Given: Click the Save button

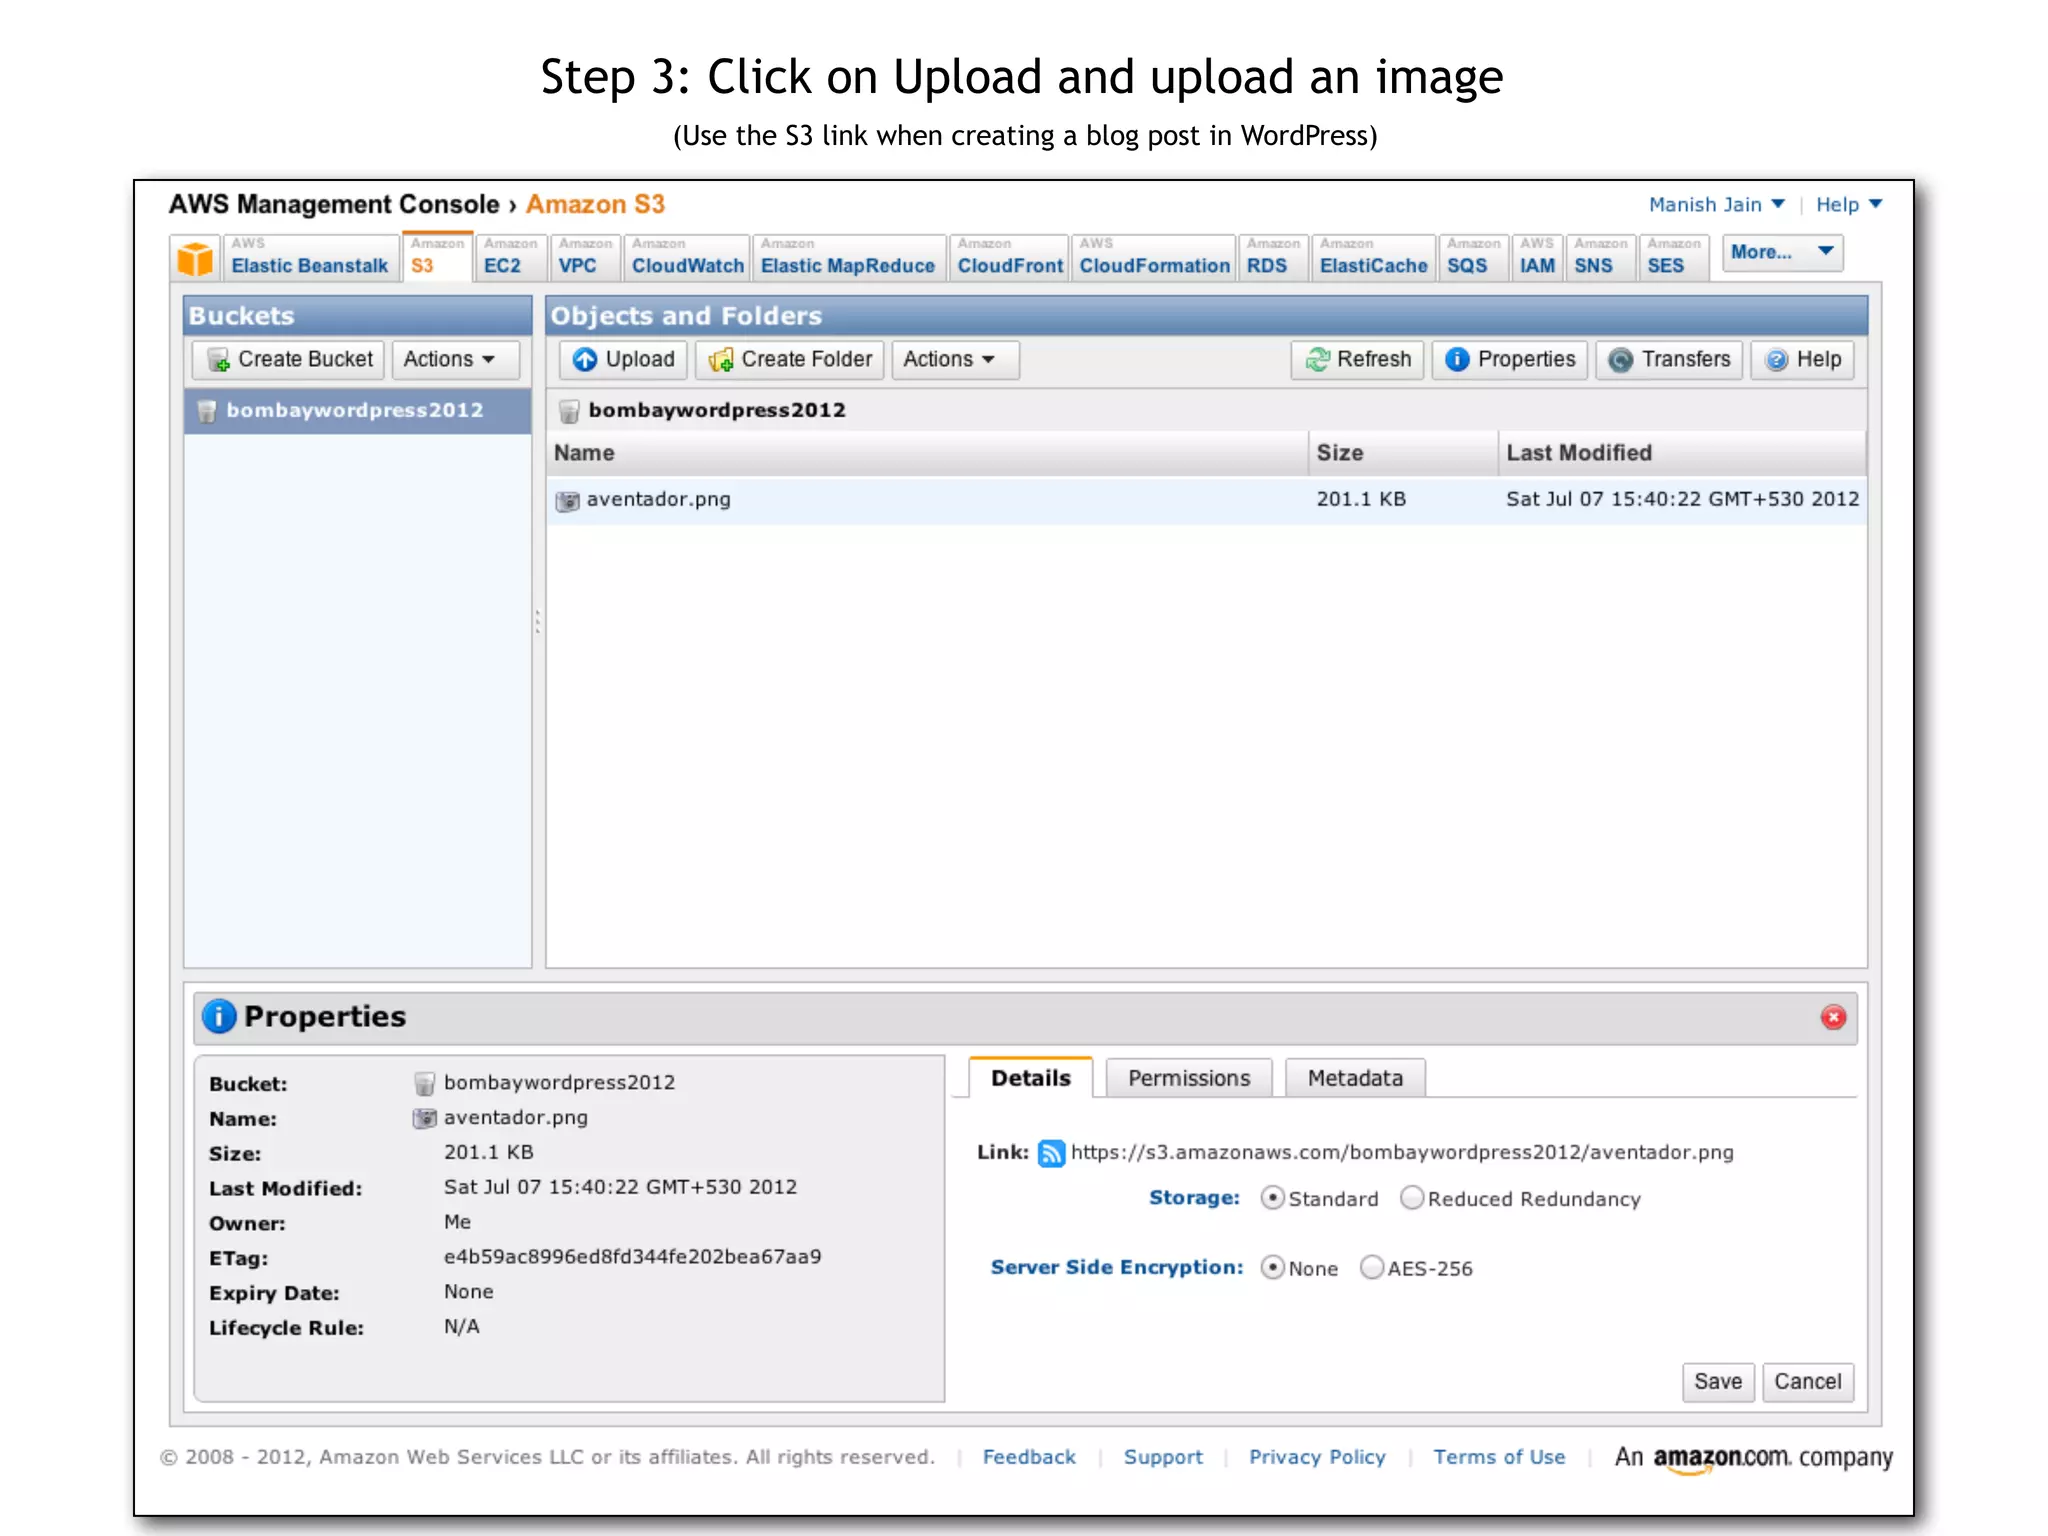Looking at the screenshot, I should [1718, 1382].
